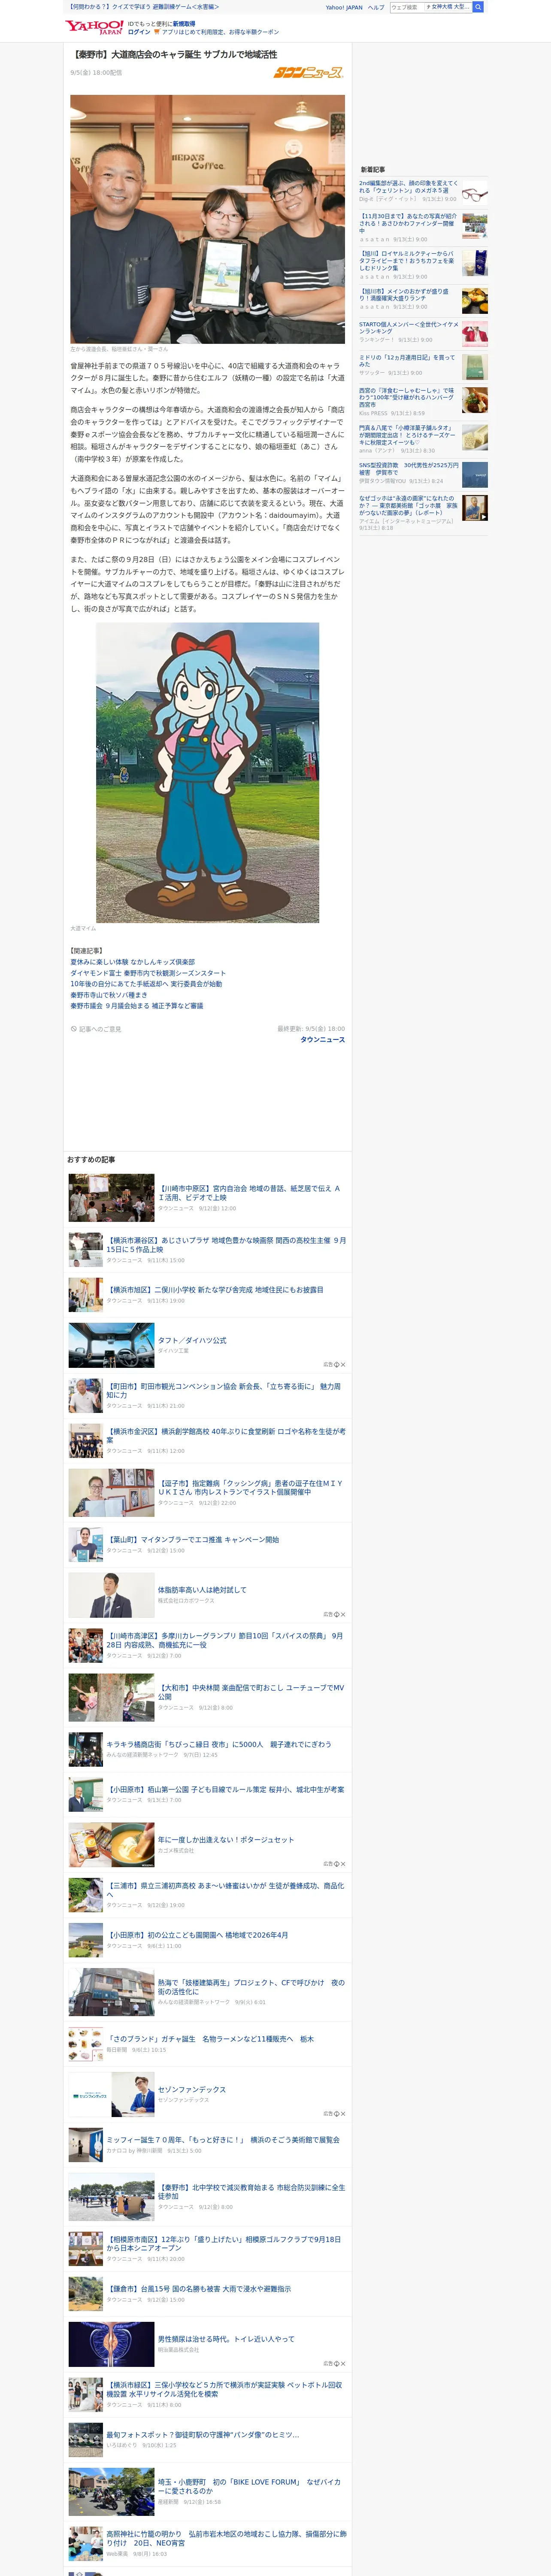Click the thumbnail for クッシング病 ＭＩＹＵＫＩさん article
Screen dimensions: 551x2576
(111, 1492)
